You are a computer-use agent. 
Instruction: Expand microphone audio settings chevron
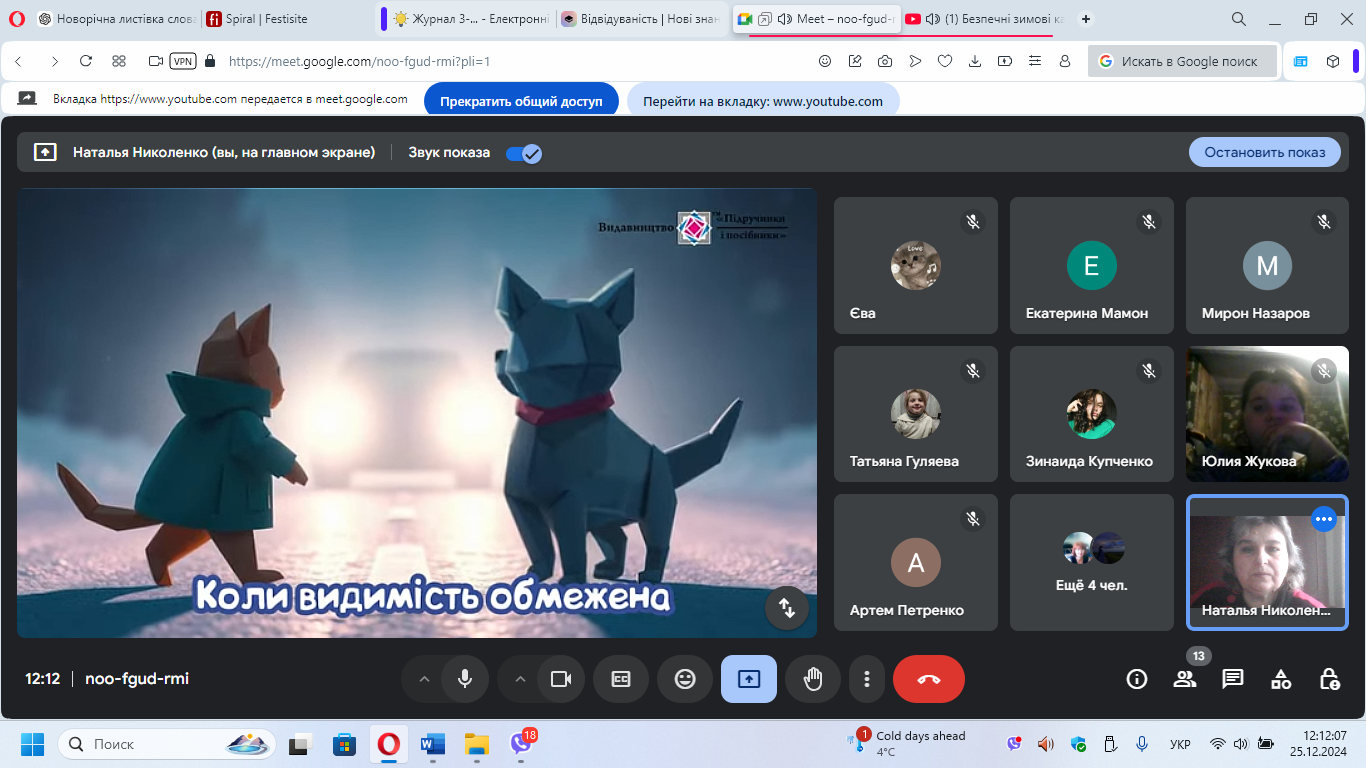pyautogui.click(x=424, y=679)
